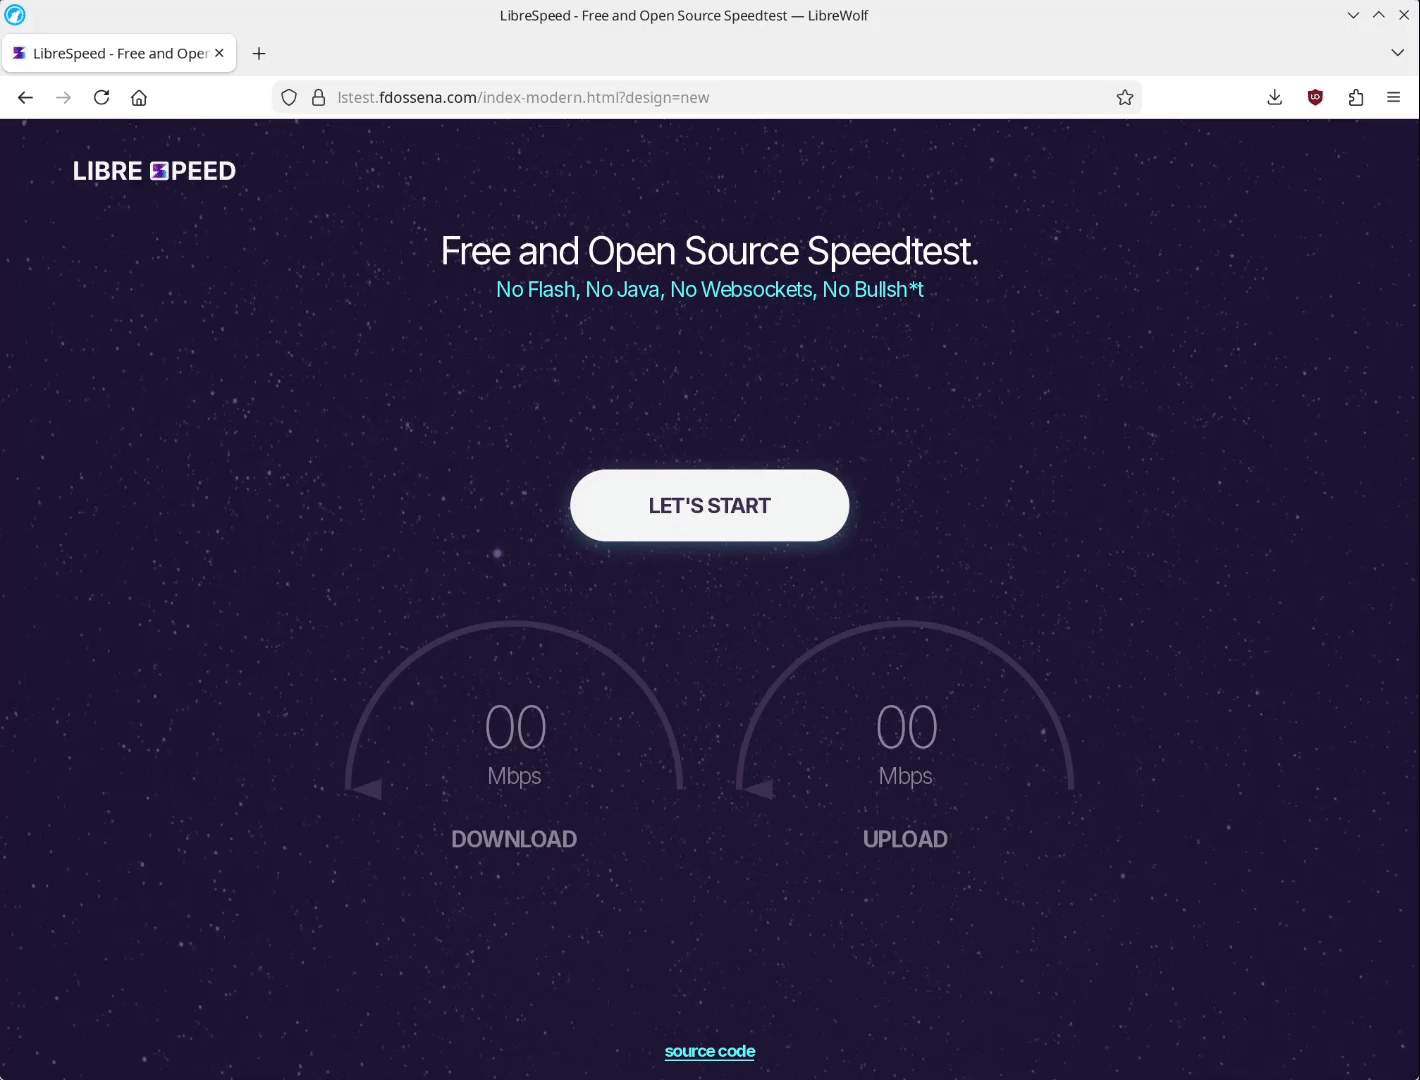
Task: Focus the URL address bar
Action: pos(708,97)
